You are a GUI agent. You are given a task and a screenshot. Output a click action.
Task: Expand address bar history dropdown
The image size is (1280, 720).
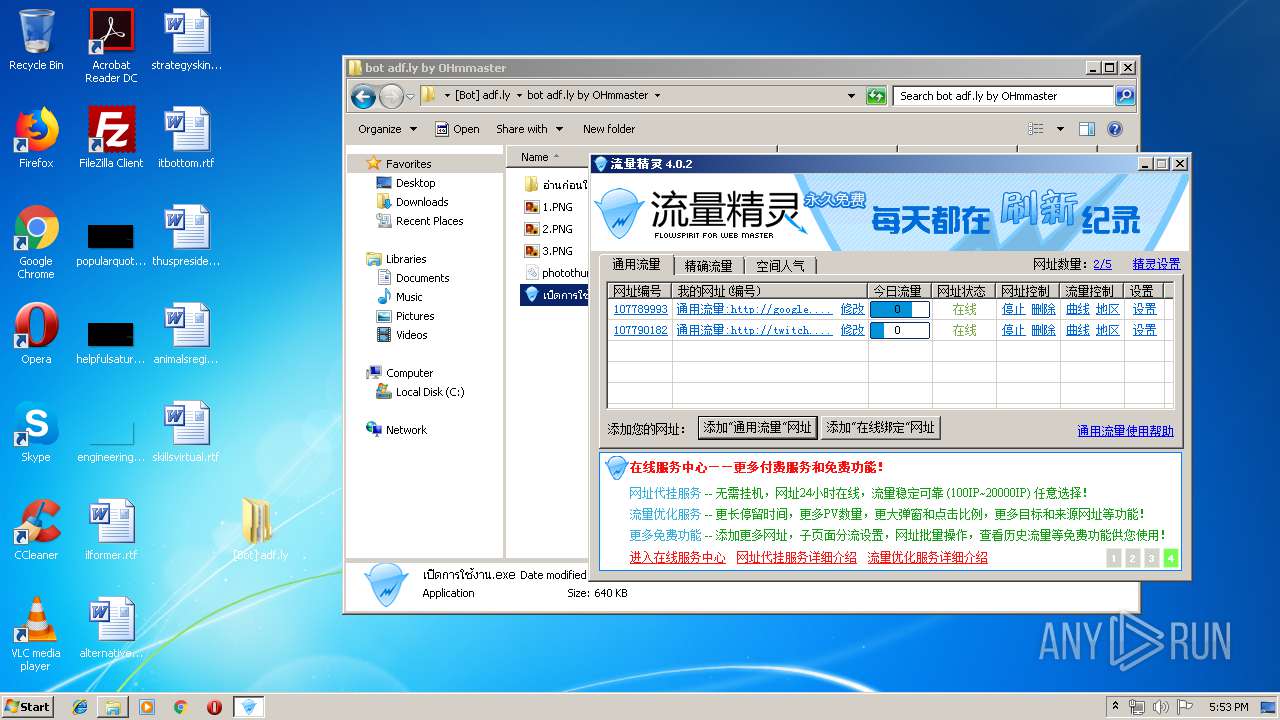[x=851, y=96]
